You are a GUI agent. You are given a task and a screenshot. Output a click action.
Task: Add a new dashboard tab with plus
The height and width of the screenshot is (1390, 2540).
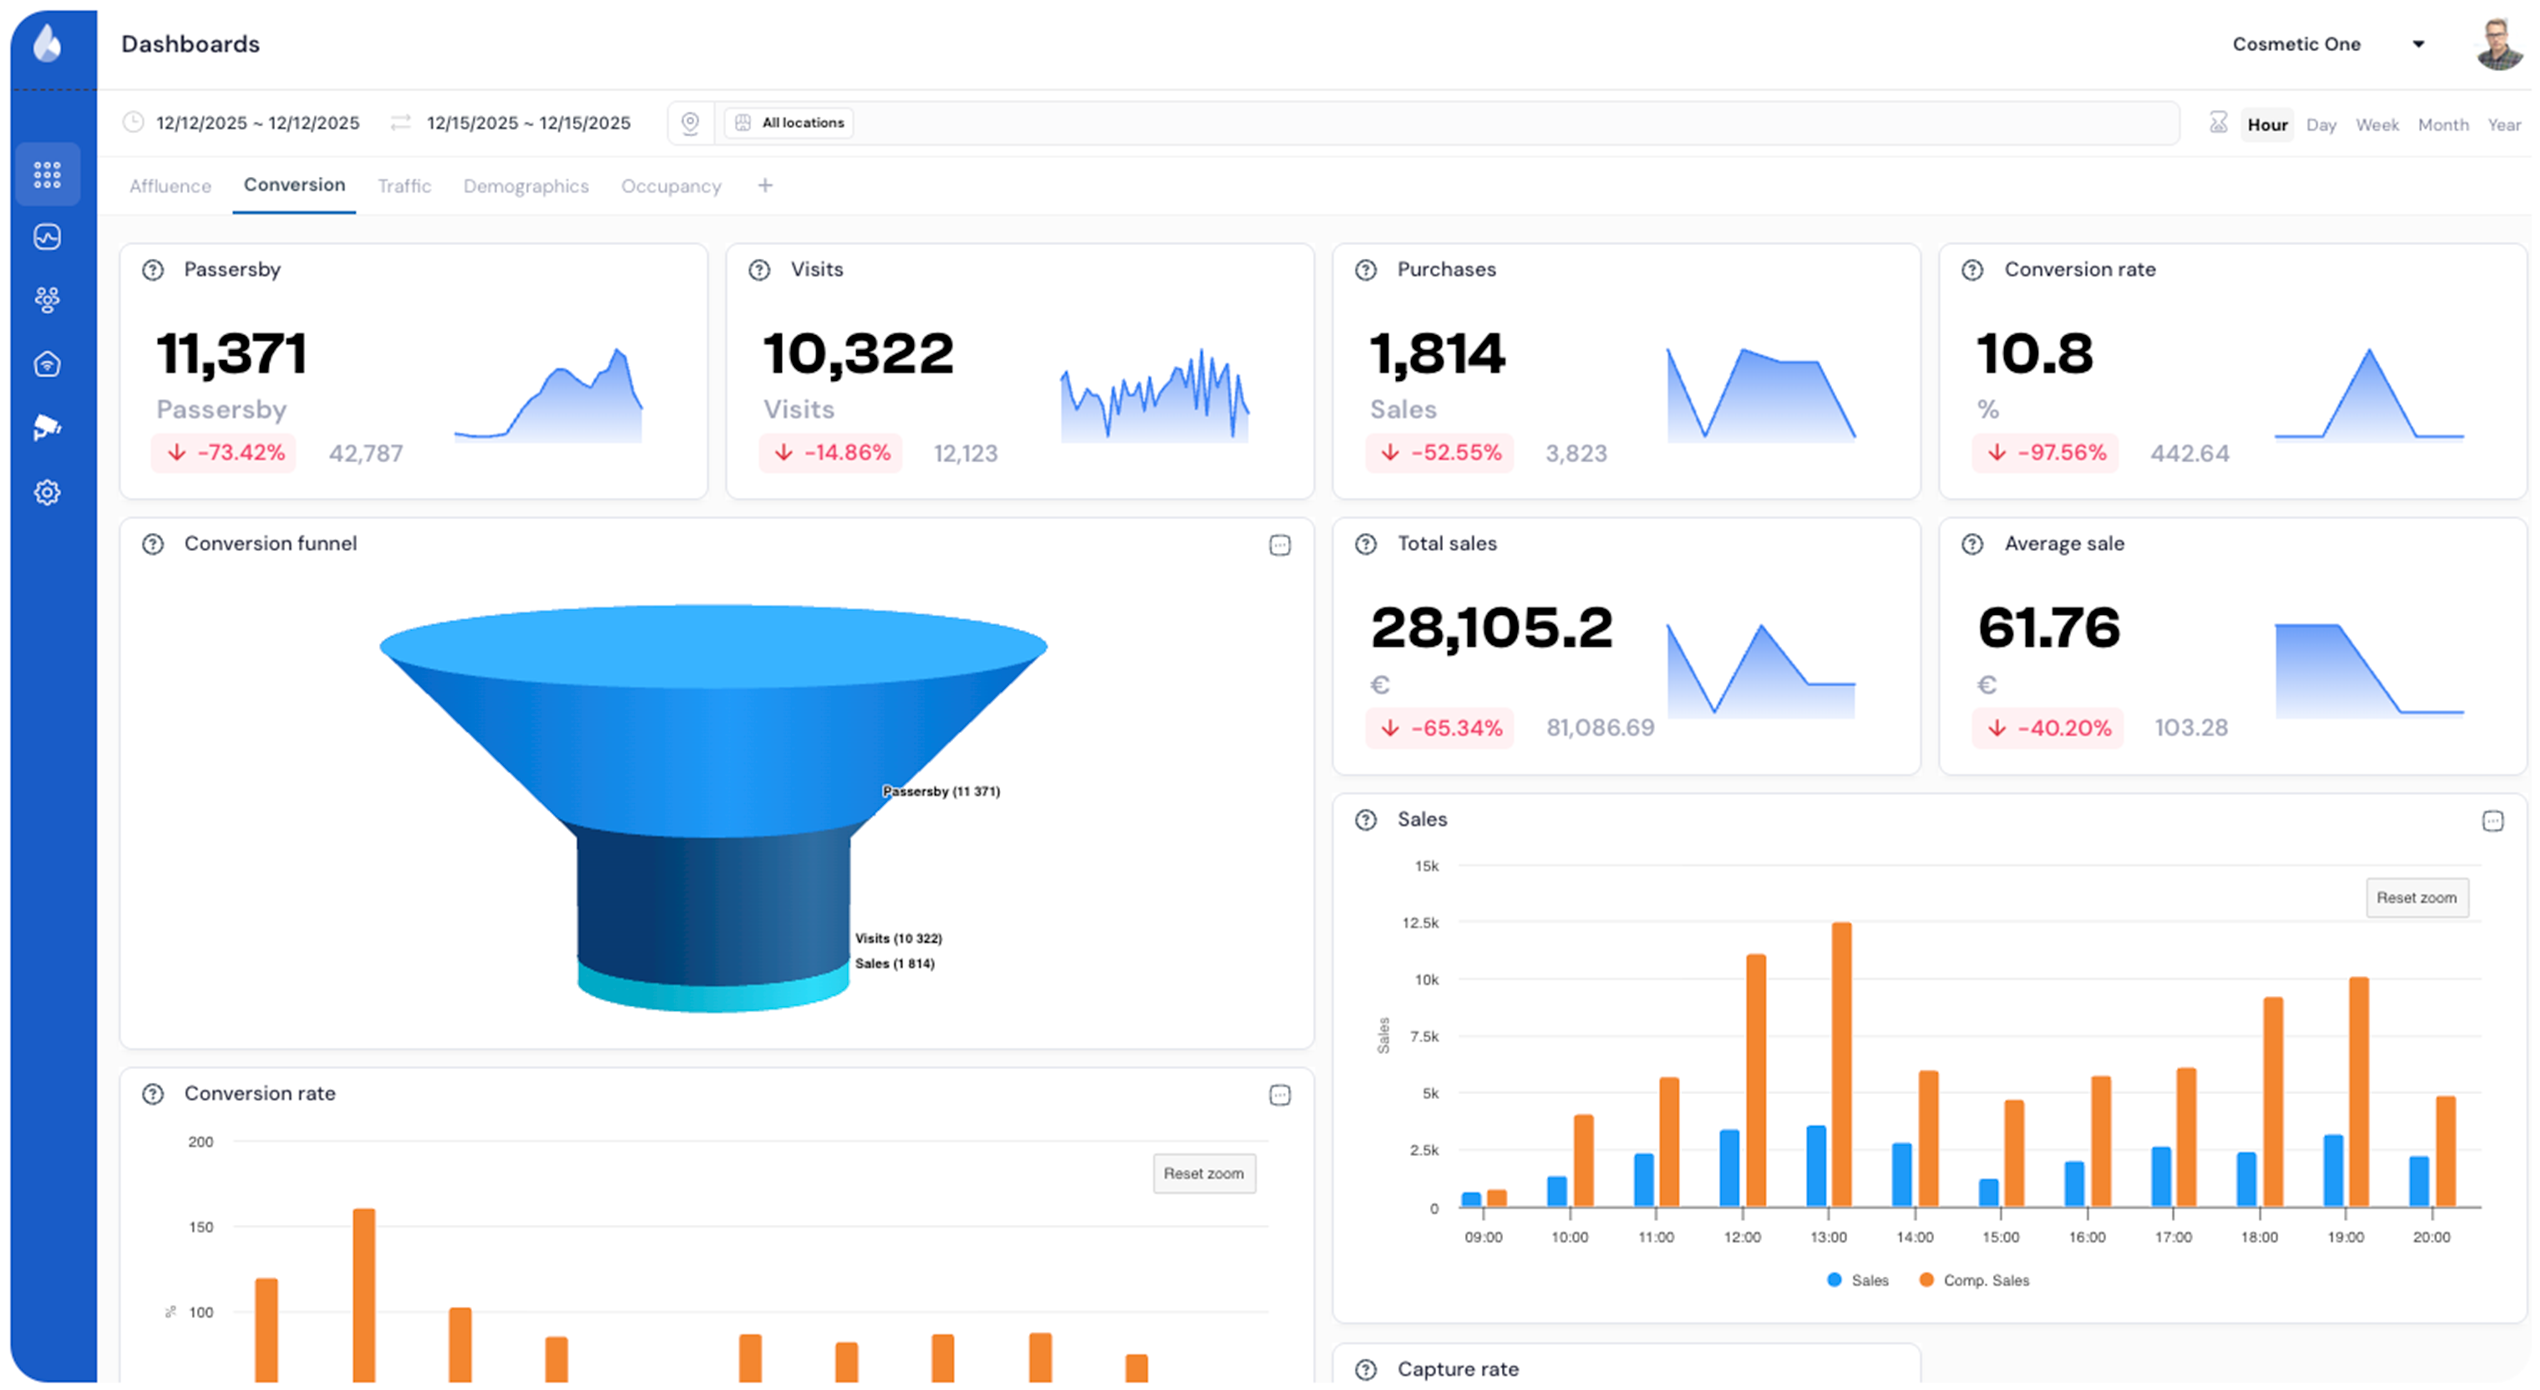tap(765, 185)
